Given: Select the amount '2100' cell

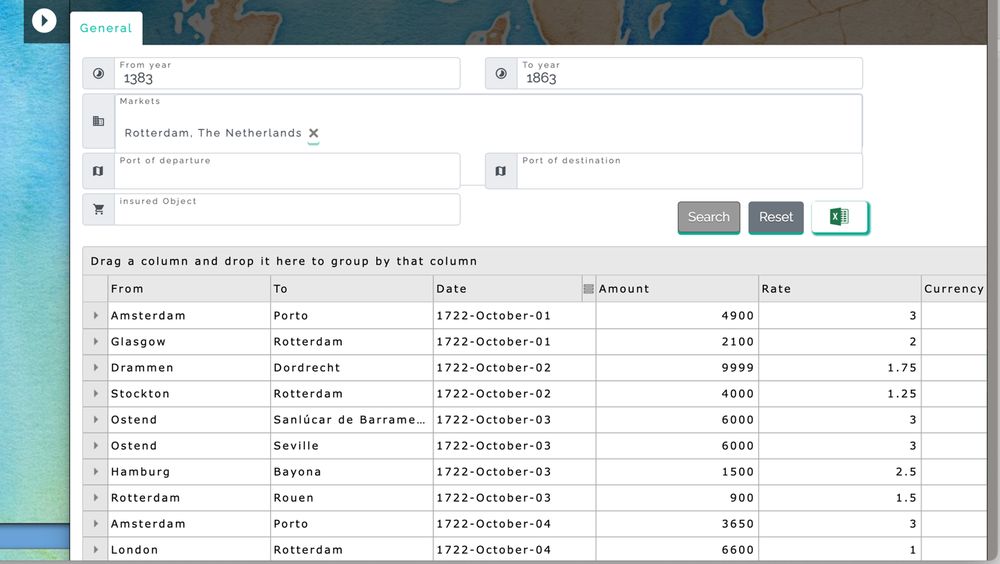Looking at the screenshot, I should click(x=677, y=341).
